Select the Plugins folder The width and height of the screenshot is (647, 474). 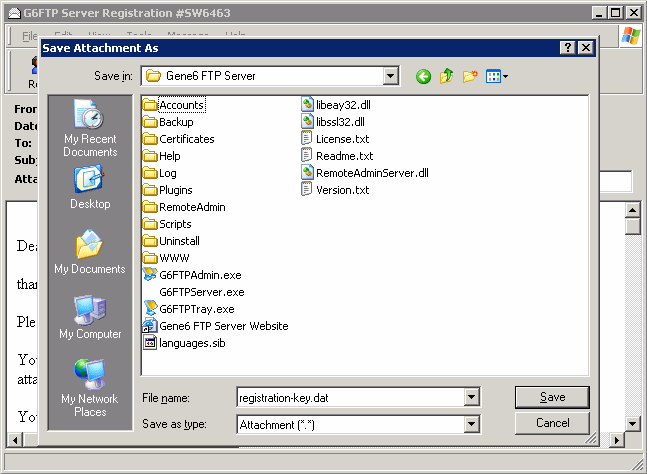168,190
